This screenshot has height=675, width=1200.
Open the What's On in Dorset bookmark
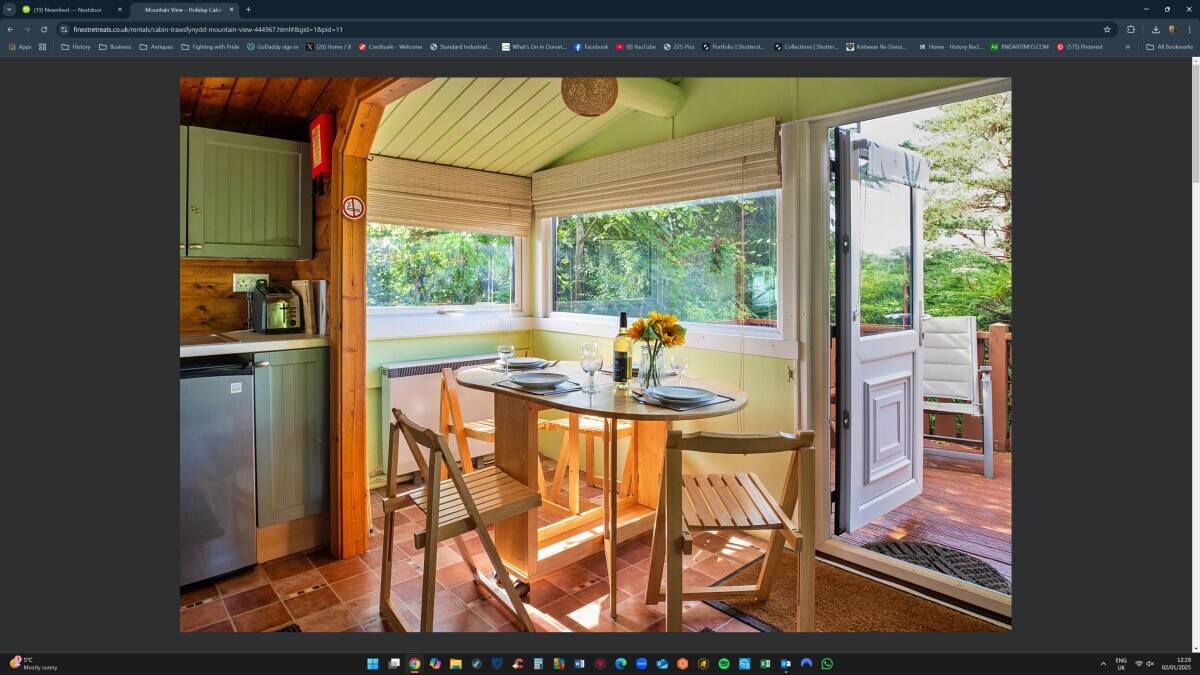[535, 46]
